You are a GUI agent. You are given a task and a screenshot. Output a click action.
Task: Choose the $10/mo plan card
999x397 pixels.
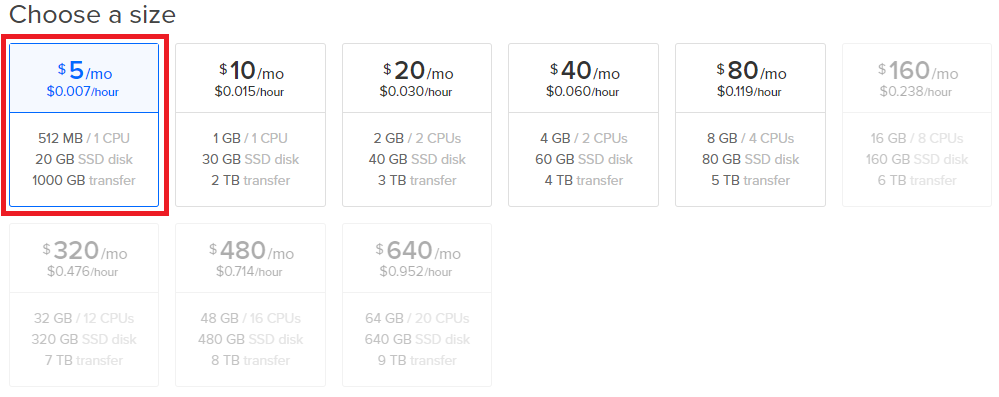click(x=250, y=125)
